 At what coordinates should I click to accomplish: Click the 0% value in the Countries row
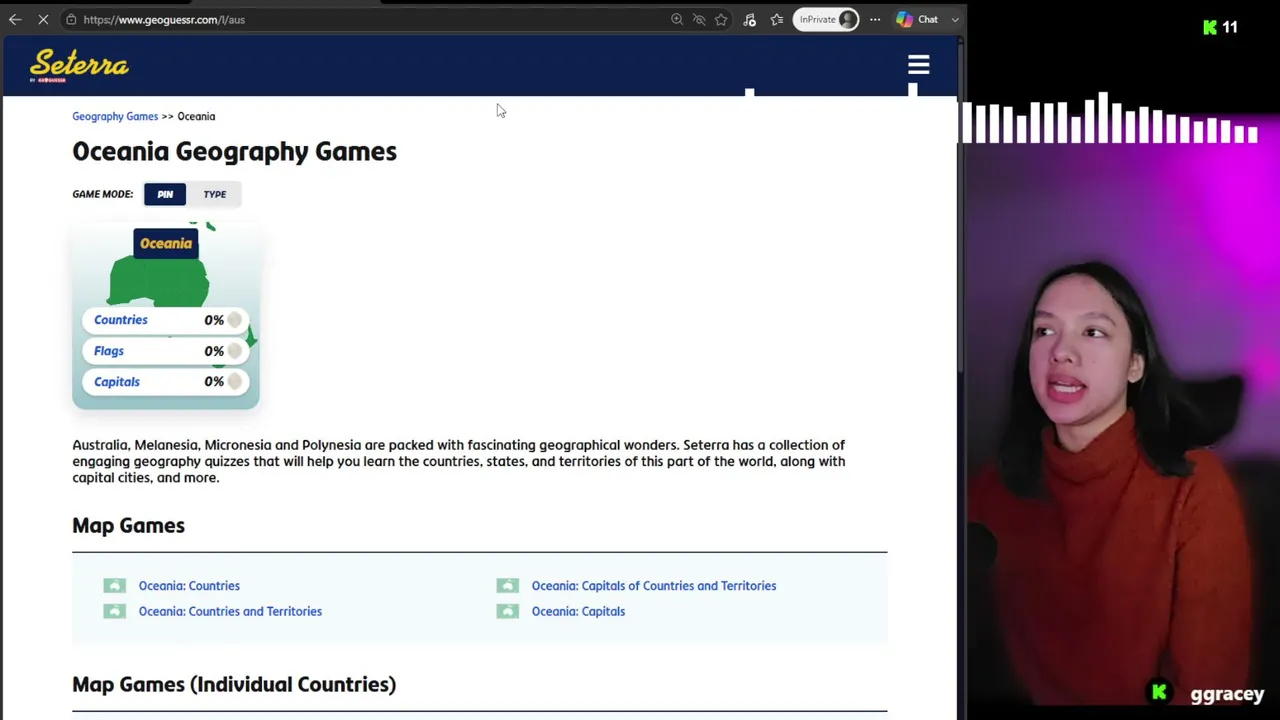[x=214, y=320]
